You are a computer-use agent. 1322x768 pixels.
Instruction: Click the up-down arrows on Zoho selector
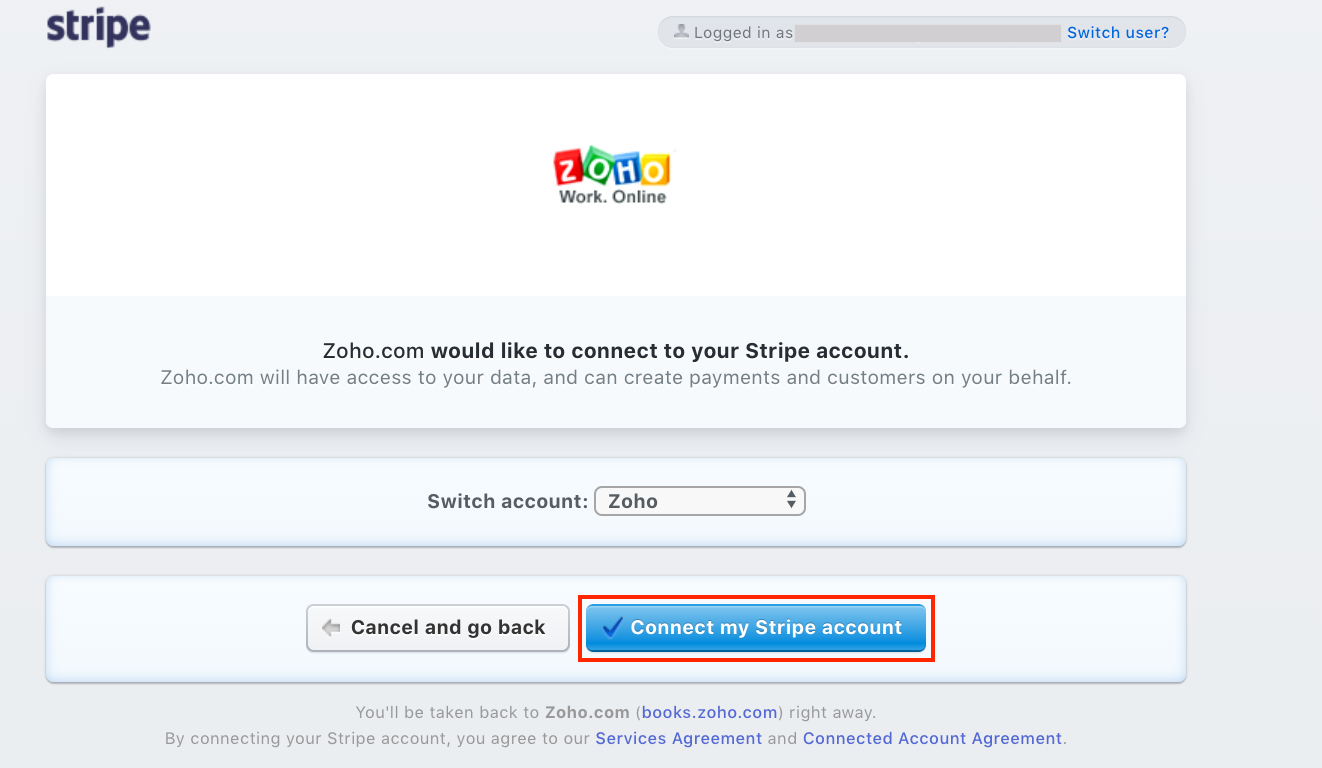pos(791,500)
